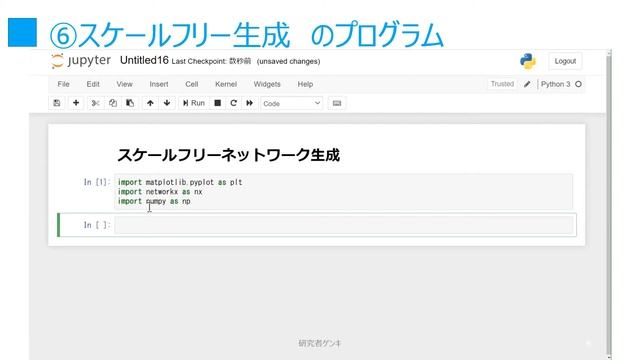Copy selected cells icon
Viewport: 640px width, 360px height.
[113, 103]
